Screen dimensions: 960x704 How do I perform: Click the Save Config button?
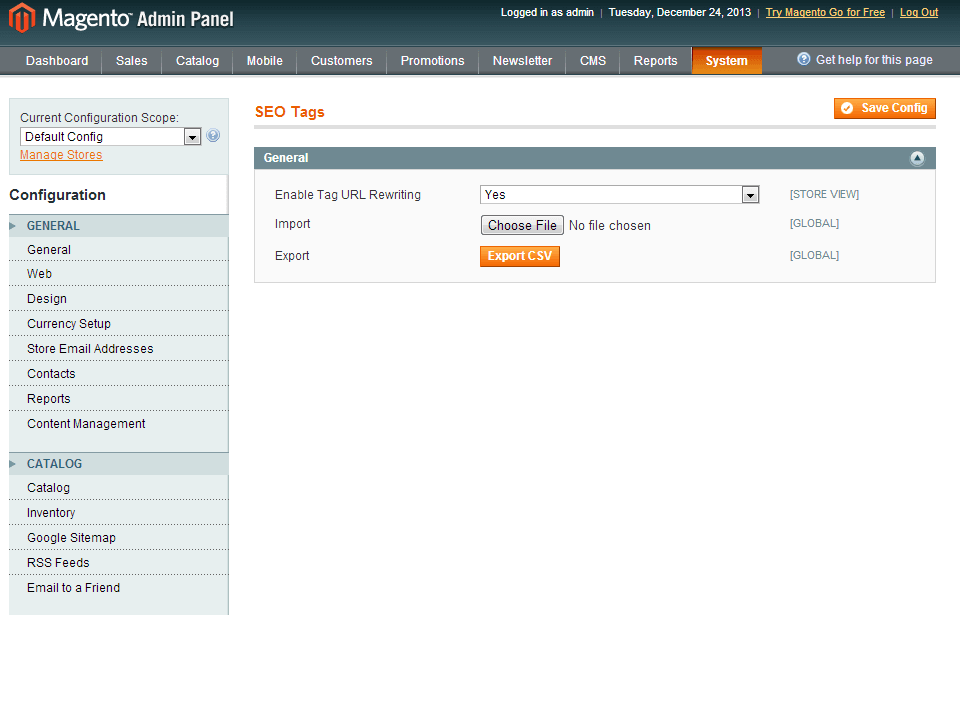click(884, 108)
